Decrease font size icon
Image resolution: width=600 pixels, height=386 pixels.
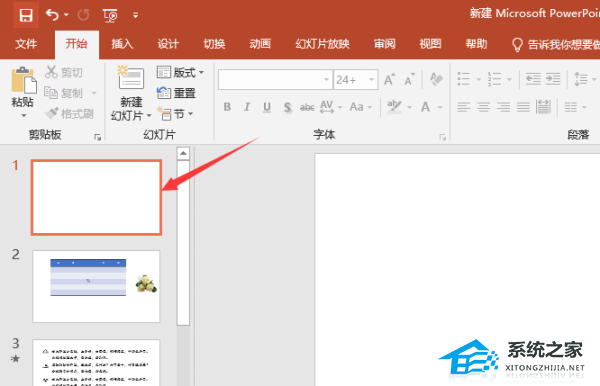coord(410,80)
